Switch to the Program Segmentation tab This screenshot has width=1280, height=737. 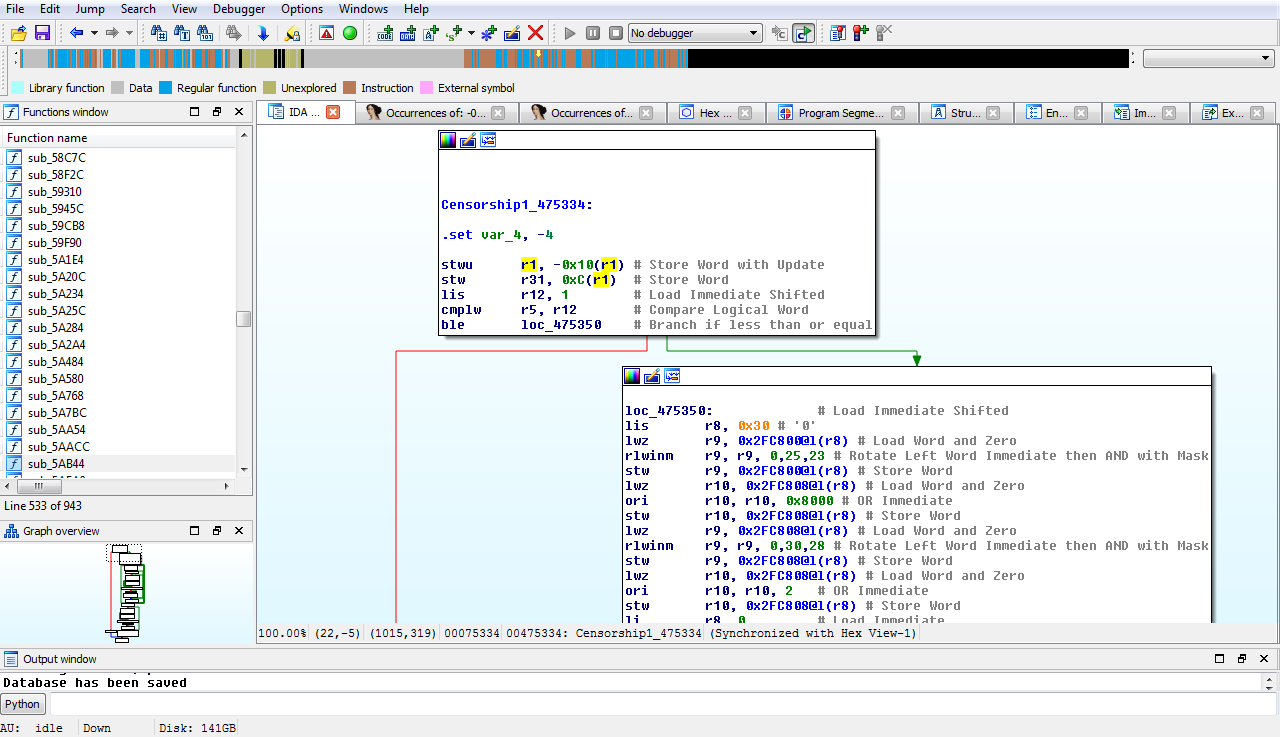coord(840,113)
